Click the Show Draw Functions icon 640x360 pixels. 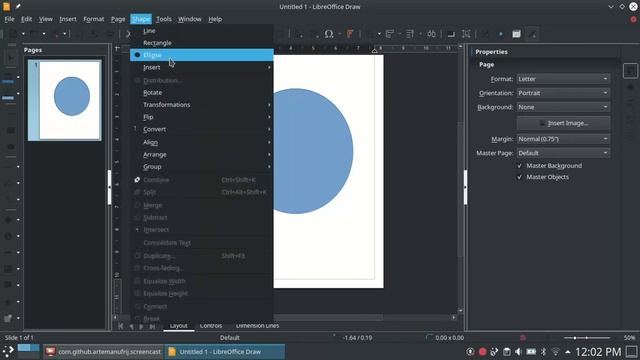(x=532, y=34)
